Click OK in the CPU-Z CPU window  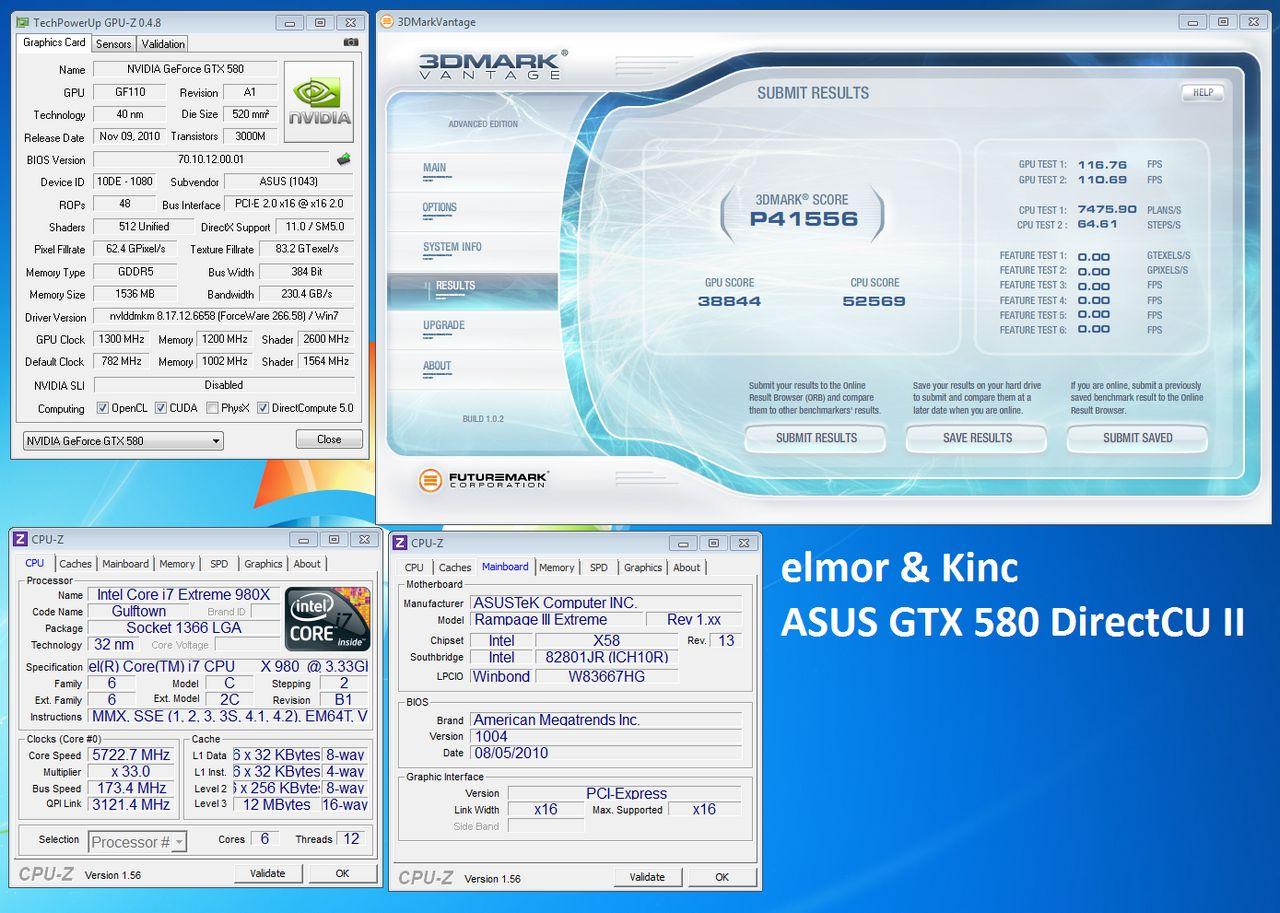(342, 873)
